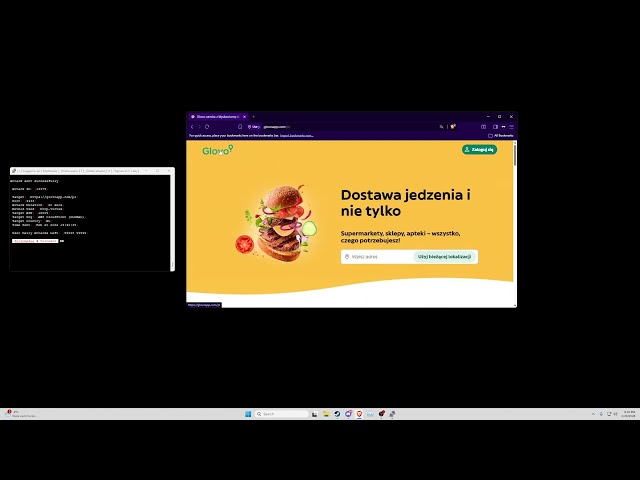Viewport: 640px width, 480px height.
Task: Click the Zaloguj się button
Action: [x=479, y=149]
